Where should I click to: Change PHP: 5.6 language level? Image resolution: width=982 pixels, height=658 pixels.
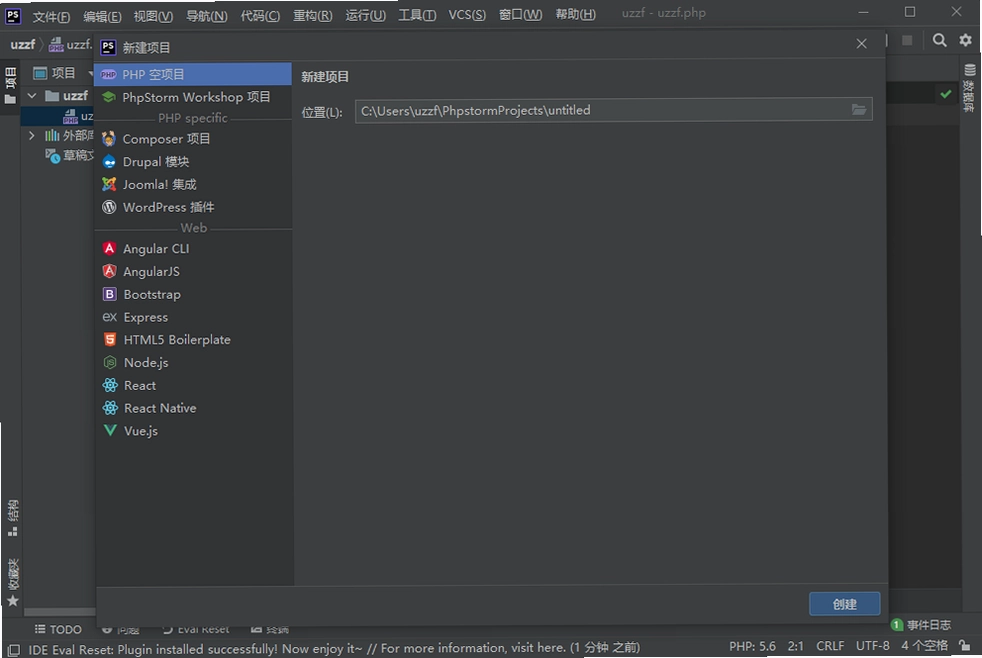[x=752, y=645]
